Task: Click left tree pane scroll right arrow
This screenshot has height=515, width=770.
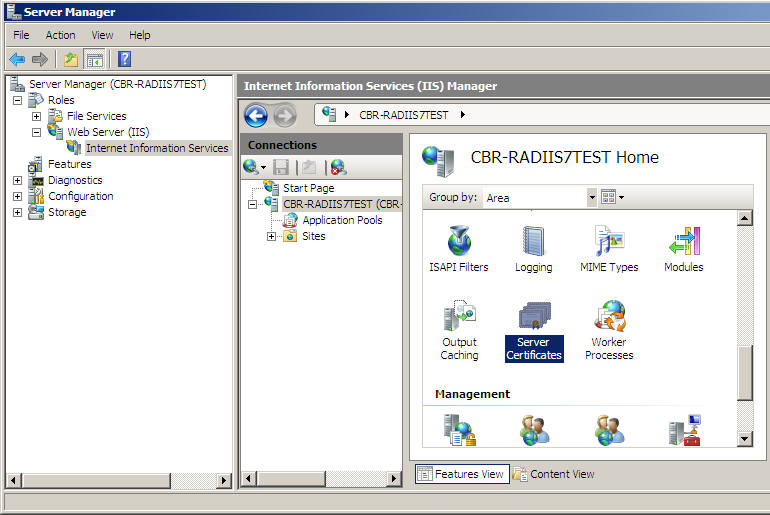Action: click(x=224, y=481)
